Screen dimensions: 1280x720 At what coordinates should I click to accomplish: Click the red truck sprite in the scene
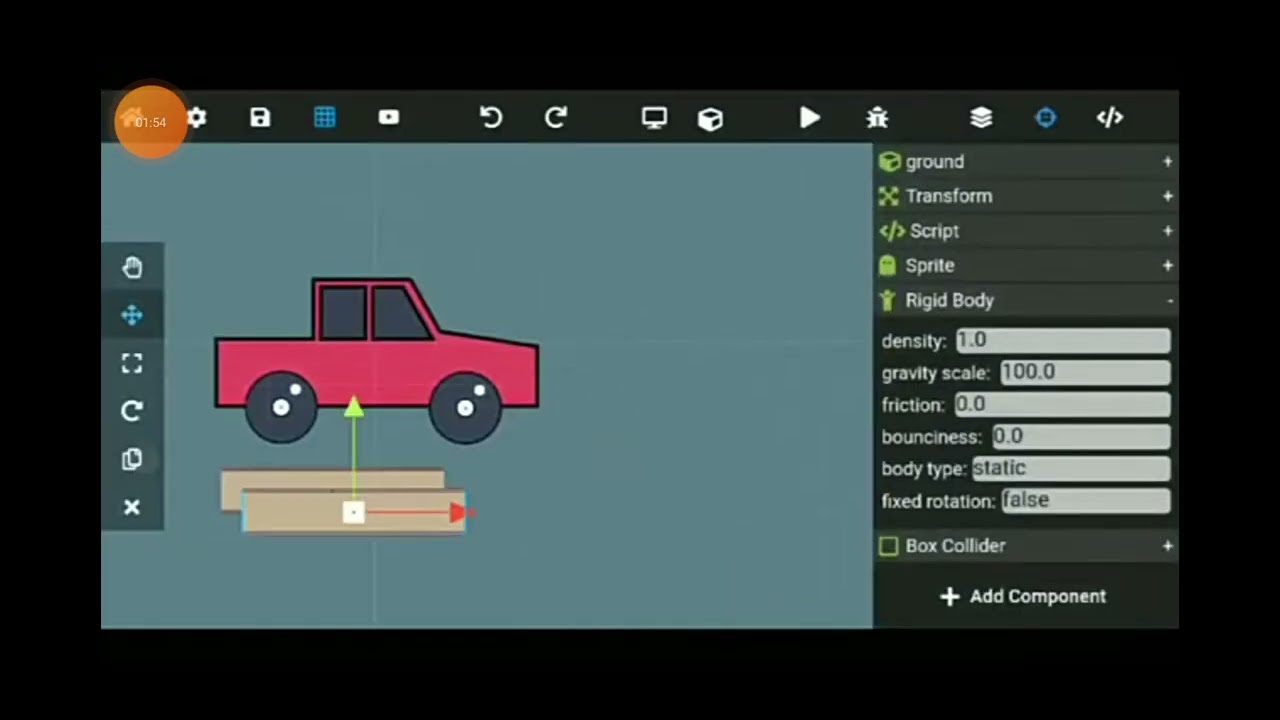click(376, 360)
